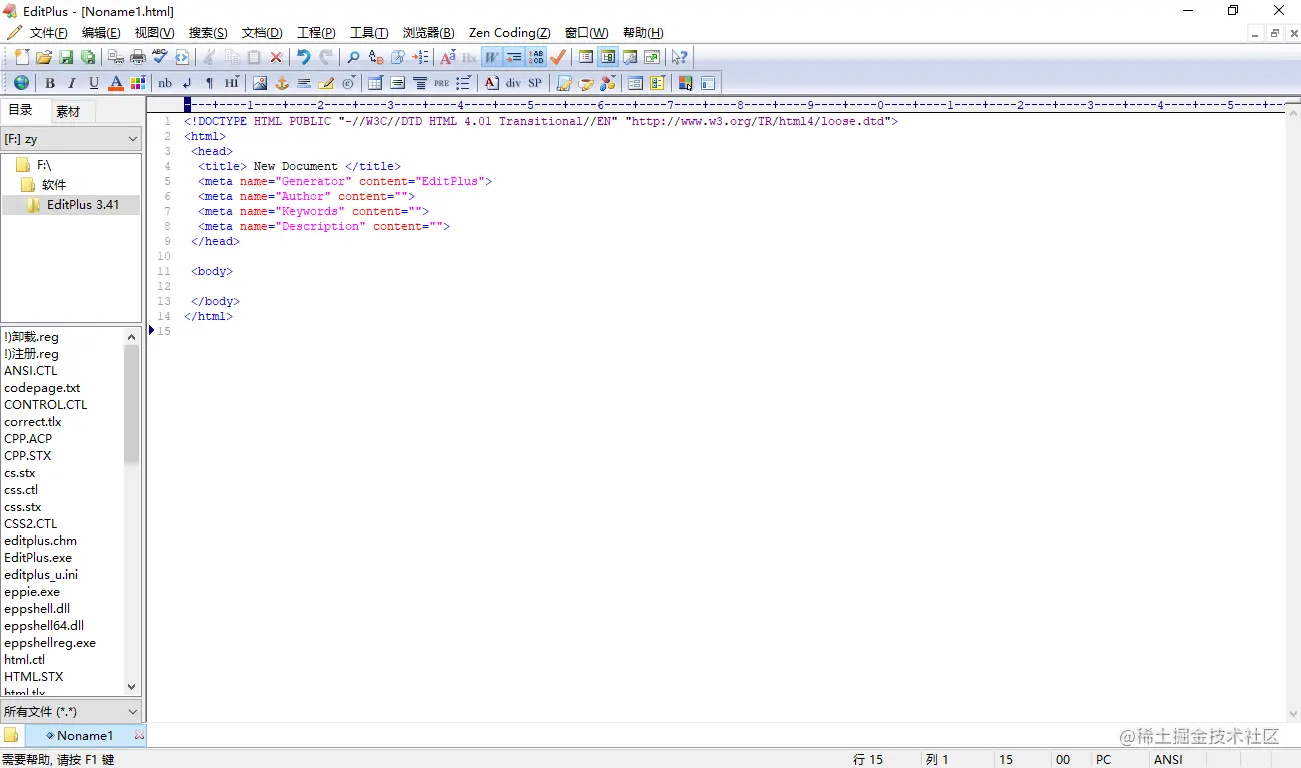Insert an anchor with the anchor icon

tap(281, 82)
